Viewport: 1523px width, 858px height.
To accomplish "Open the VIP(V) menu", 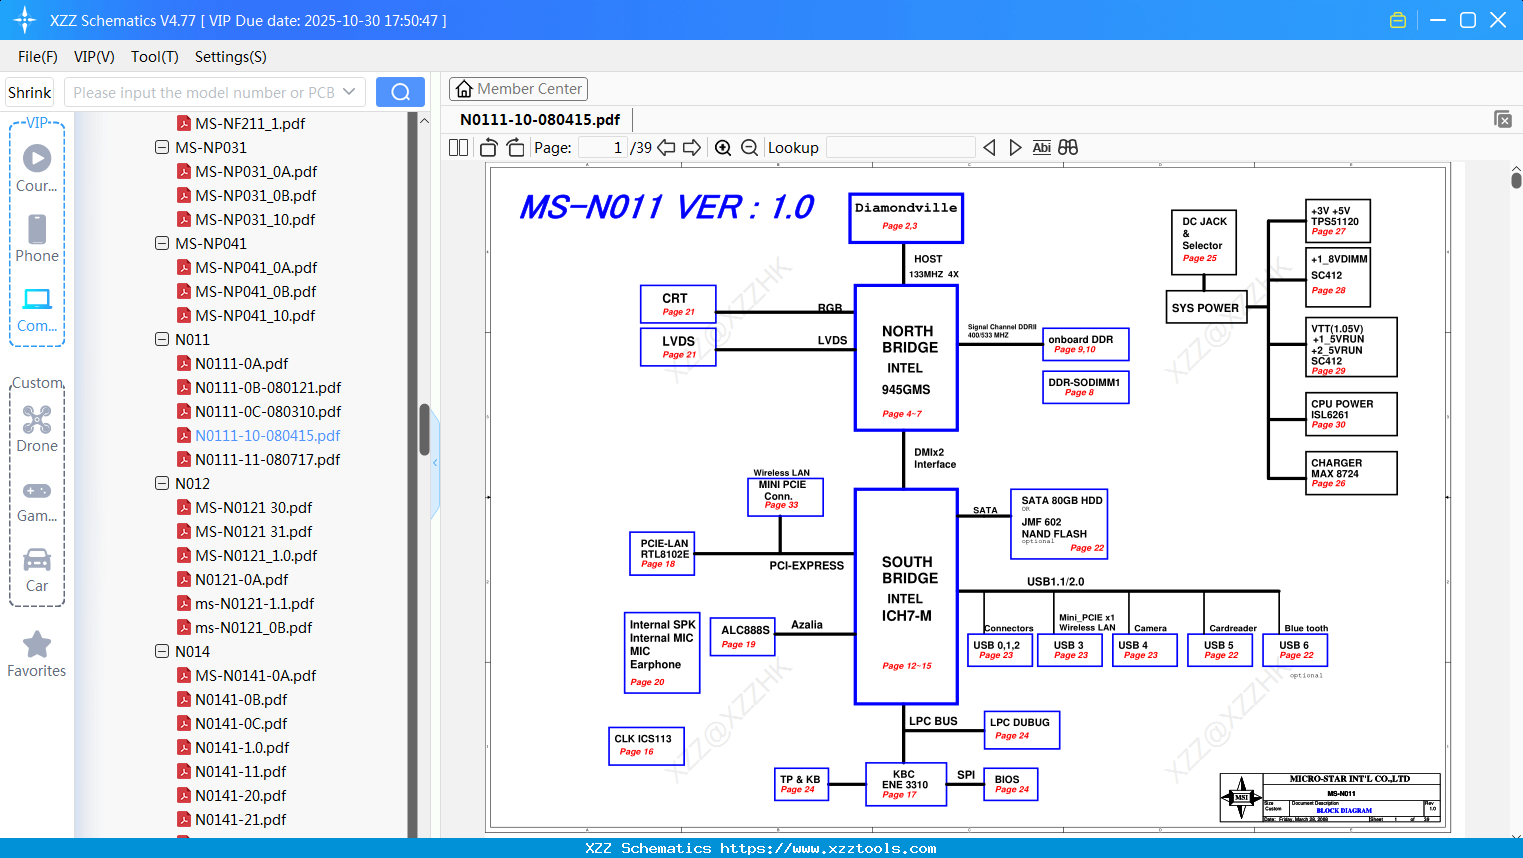I will (94, 57).
